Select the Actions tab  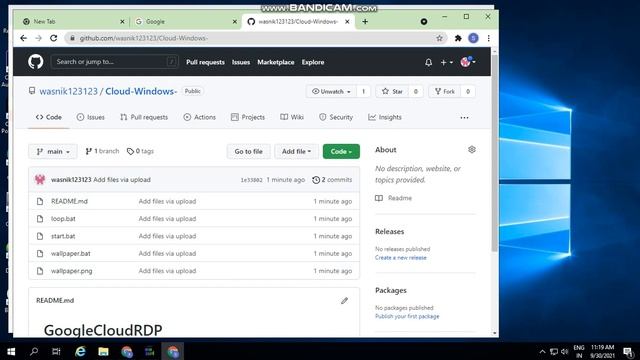pyautogui.click(x=200, y=117)
